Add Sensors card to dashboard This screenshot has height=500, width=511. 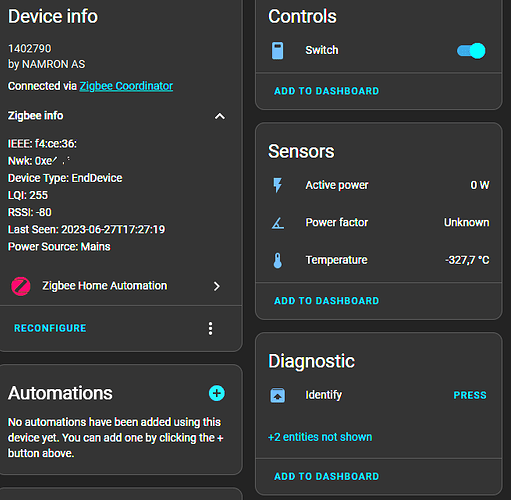pyautogui.click(x=326, y=301)
